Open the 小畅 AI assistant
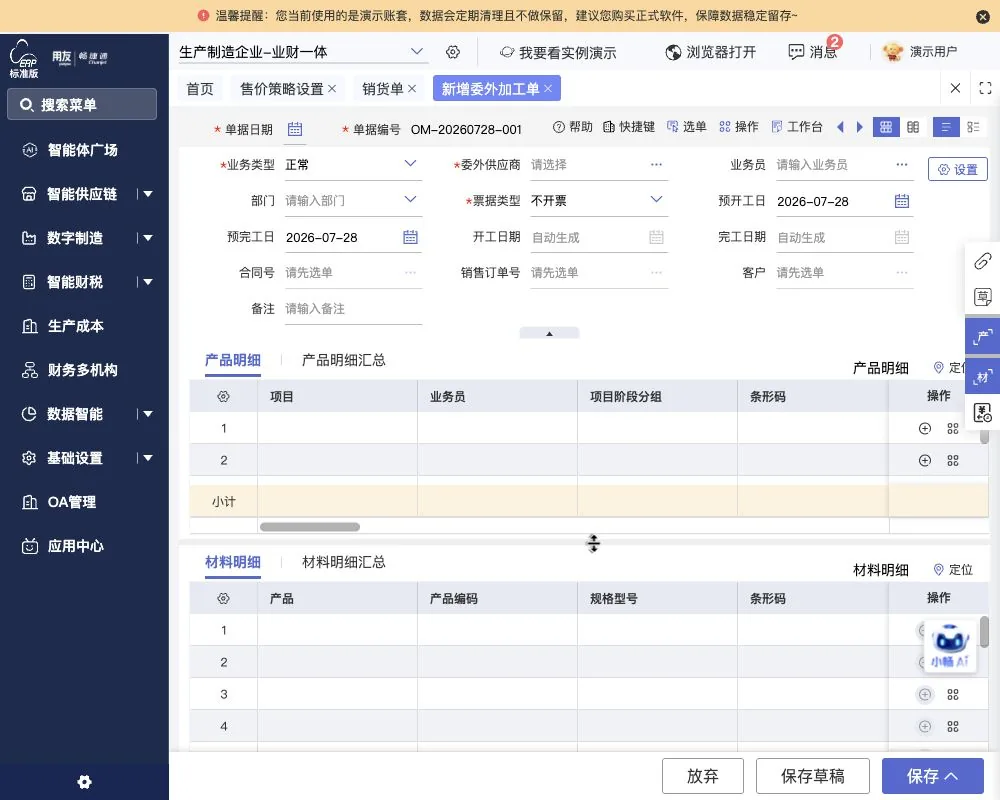 [x=950, y=645]
